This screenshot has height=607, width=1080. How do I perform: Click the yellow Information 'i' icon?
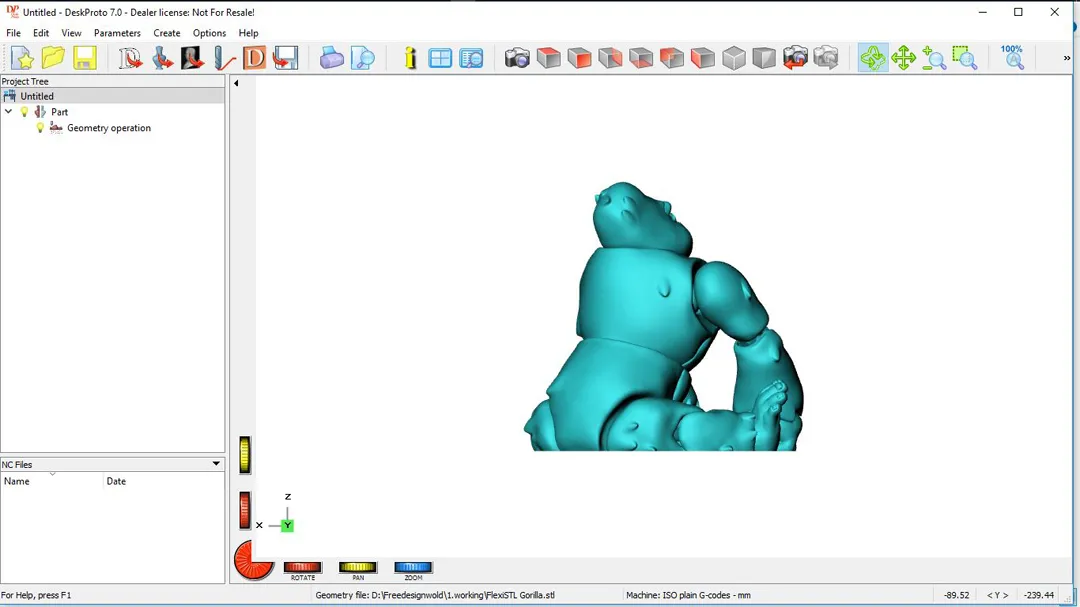coord(411,58)
